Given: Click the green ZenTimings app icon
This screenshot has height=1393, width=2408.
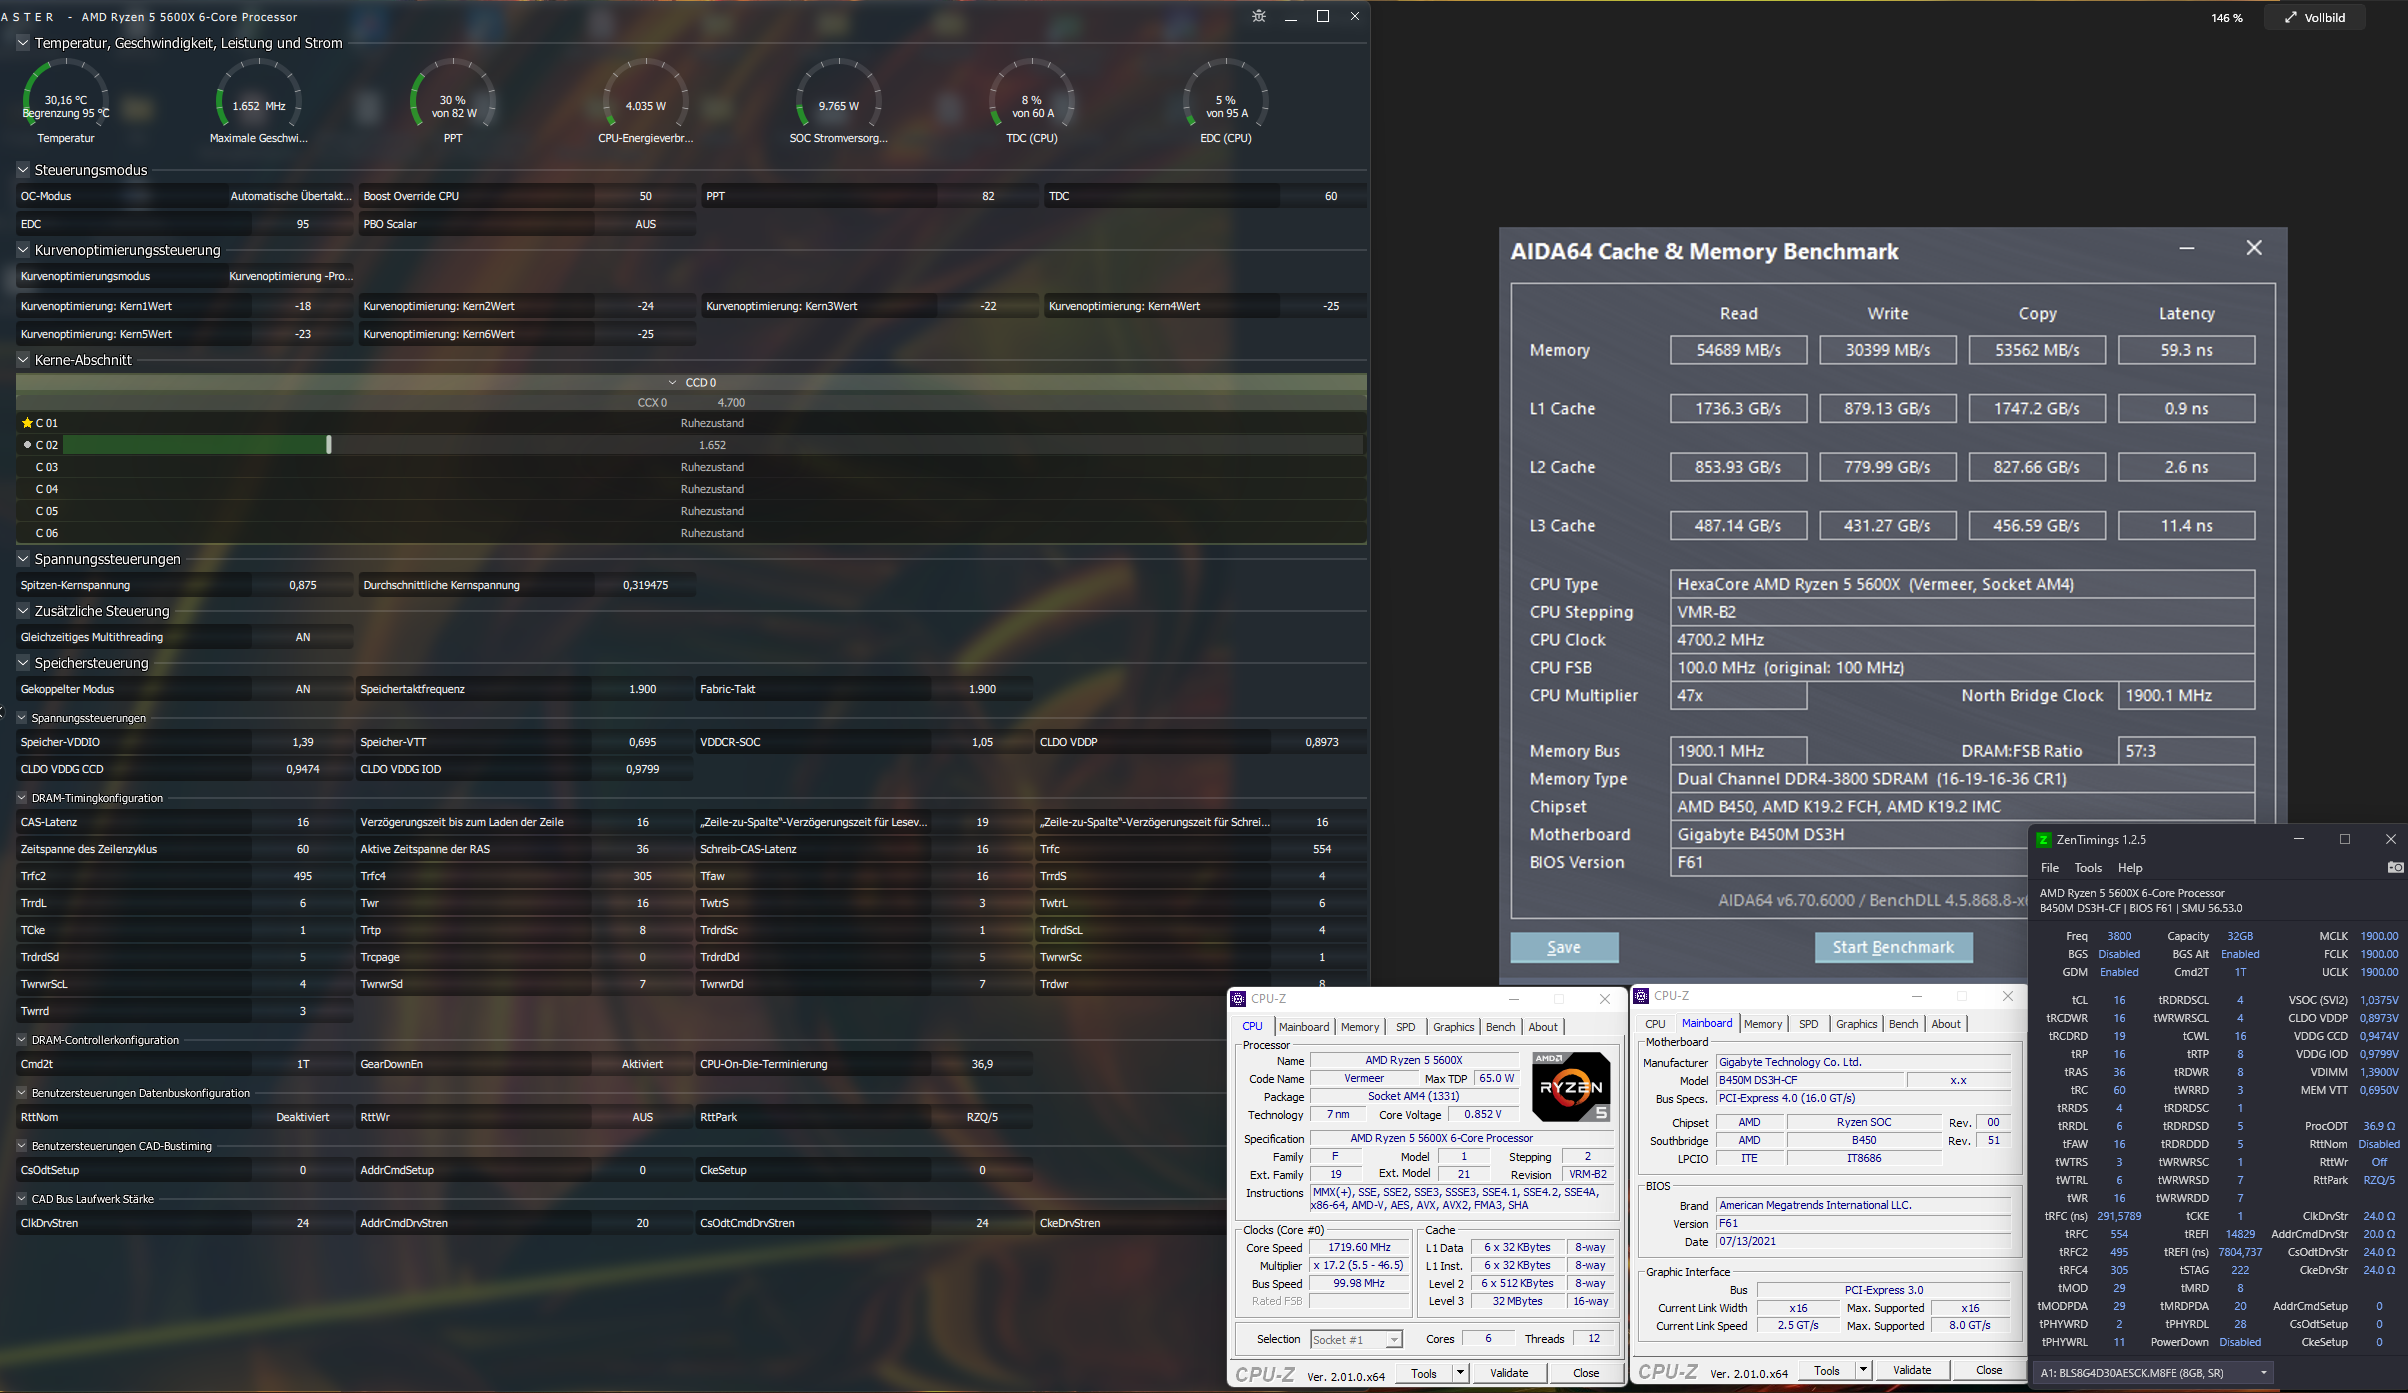Looking at the screenshot, I should tap(2044, 840).
